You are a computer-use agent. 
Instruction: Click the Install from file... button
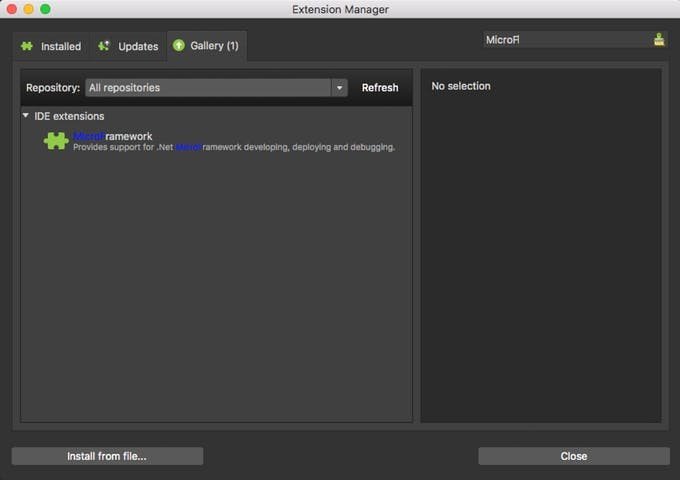click(x=107, y=456)
